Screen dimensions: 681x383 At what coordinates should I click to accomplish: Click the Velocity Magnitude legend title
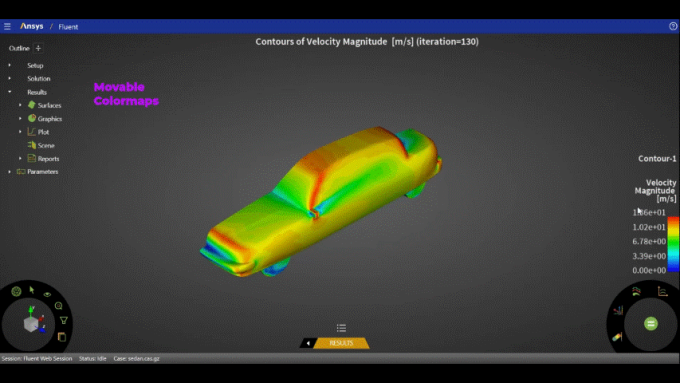click(655, 191)
